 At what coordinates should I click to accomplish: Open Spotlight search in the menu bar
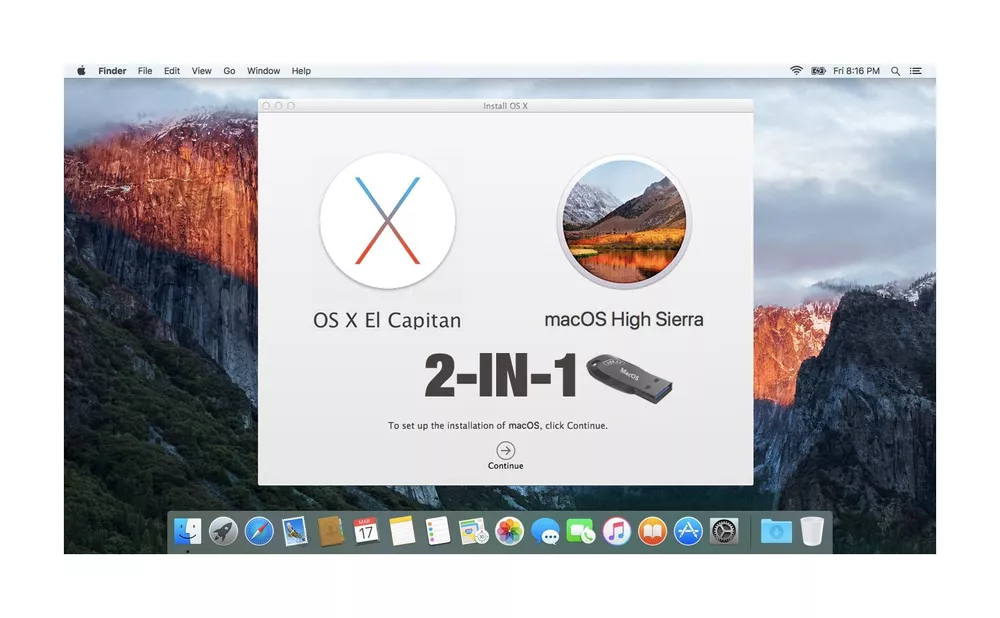(896, 71)
